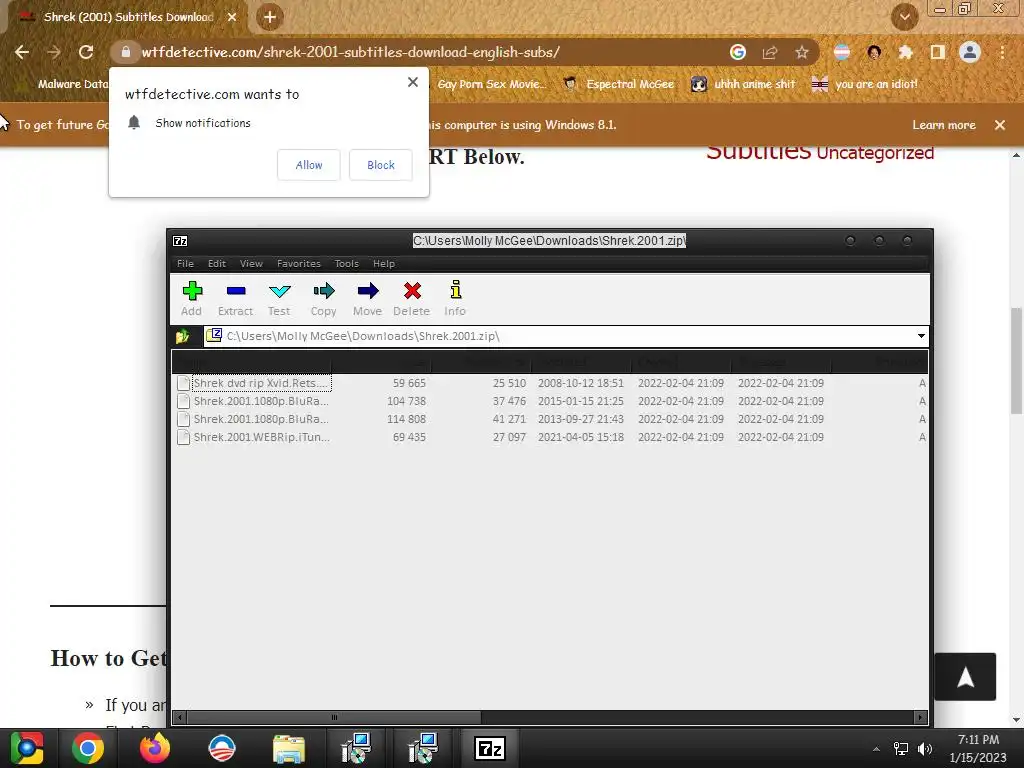Open the Favorites menu in 7-Zip

point(299,264)
